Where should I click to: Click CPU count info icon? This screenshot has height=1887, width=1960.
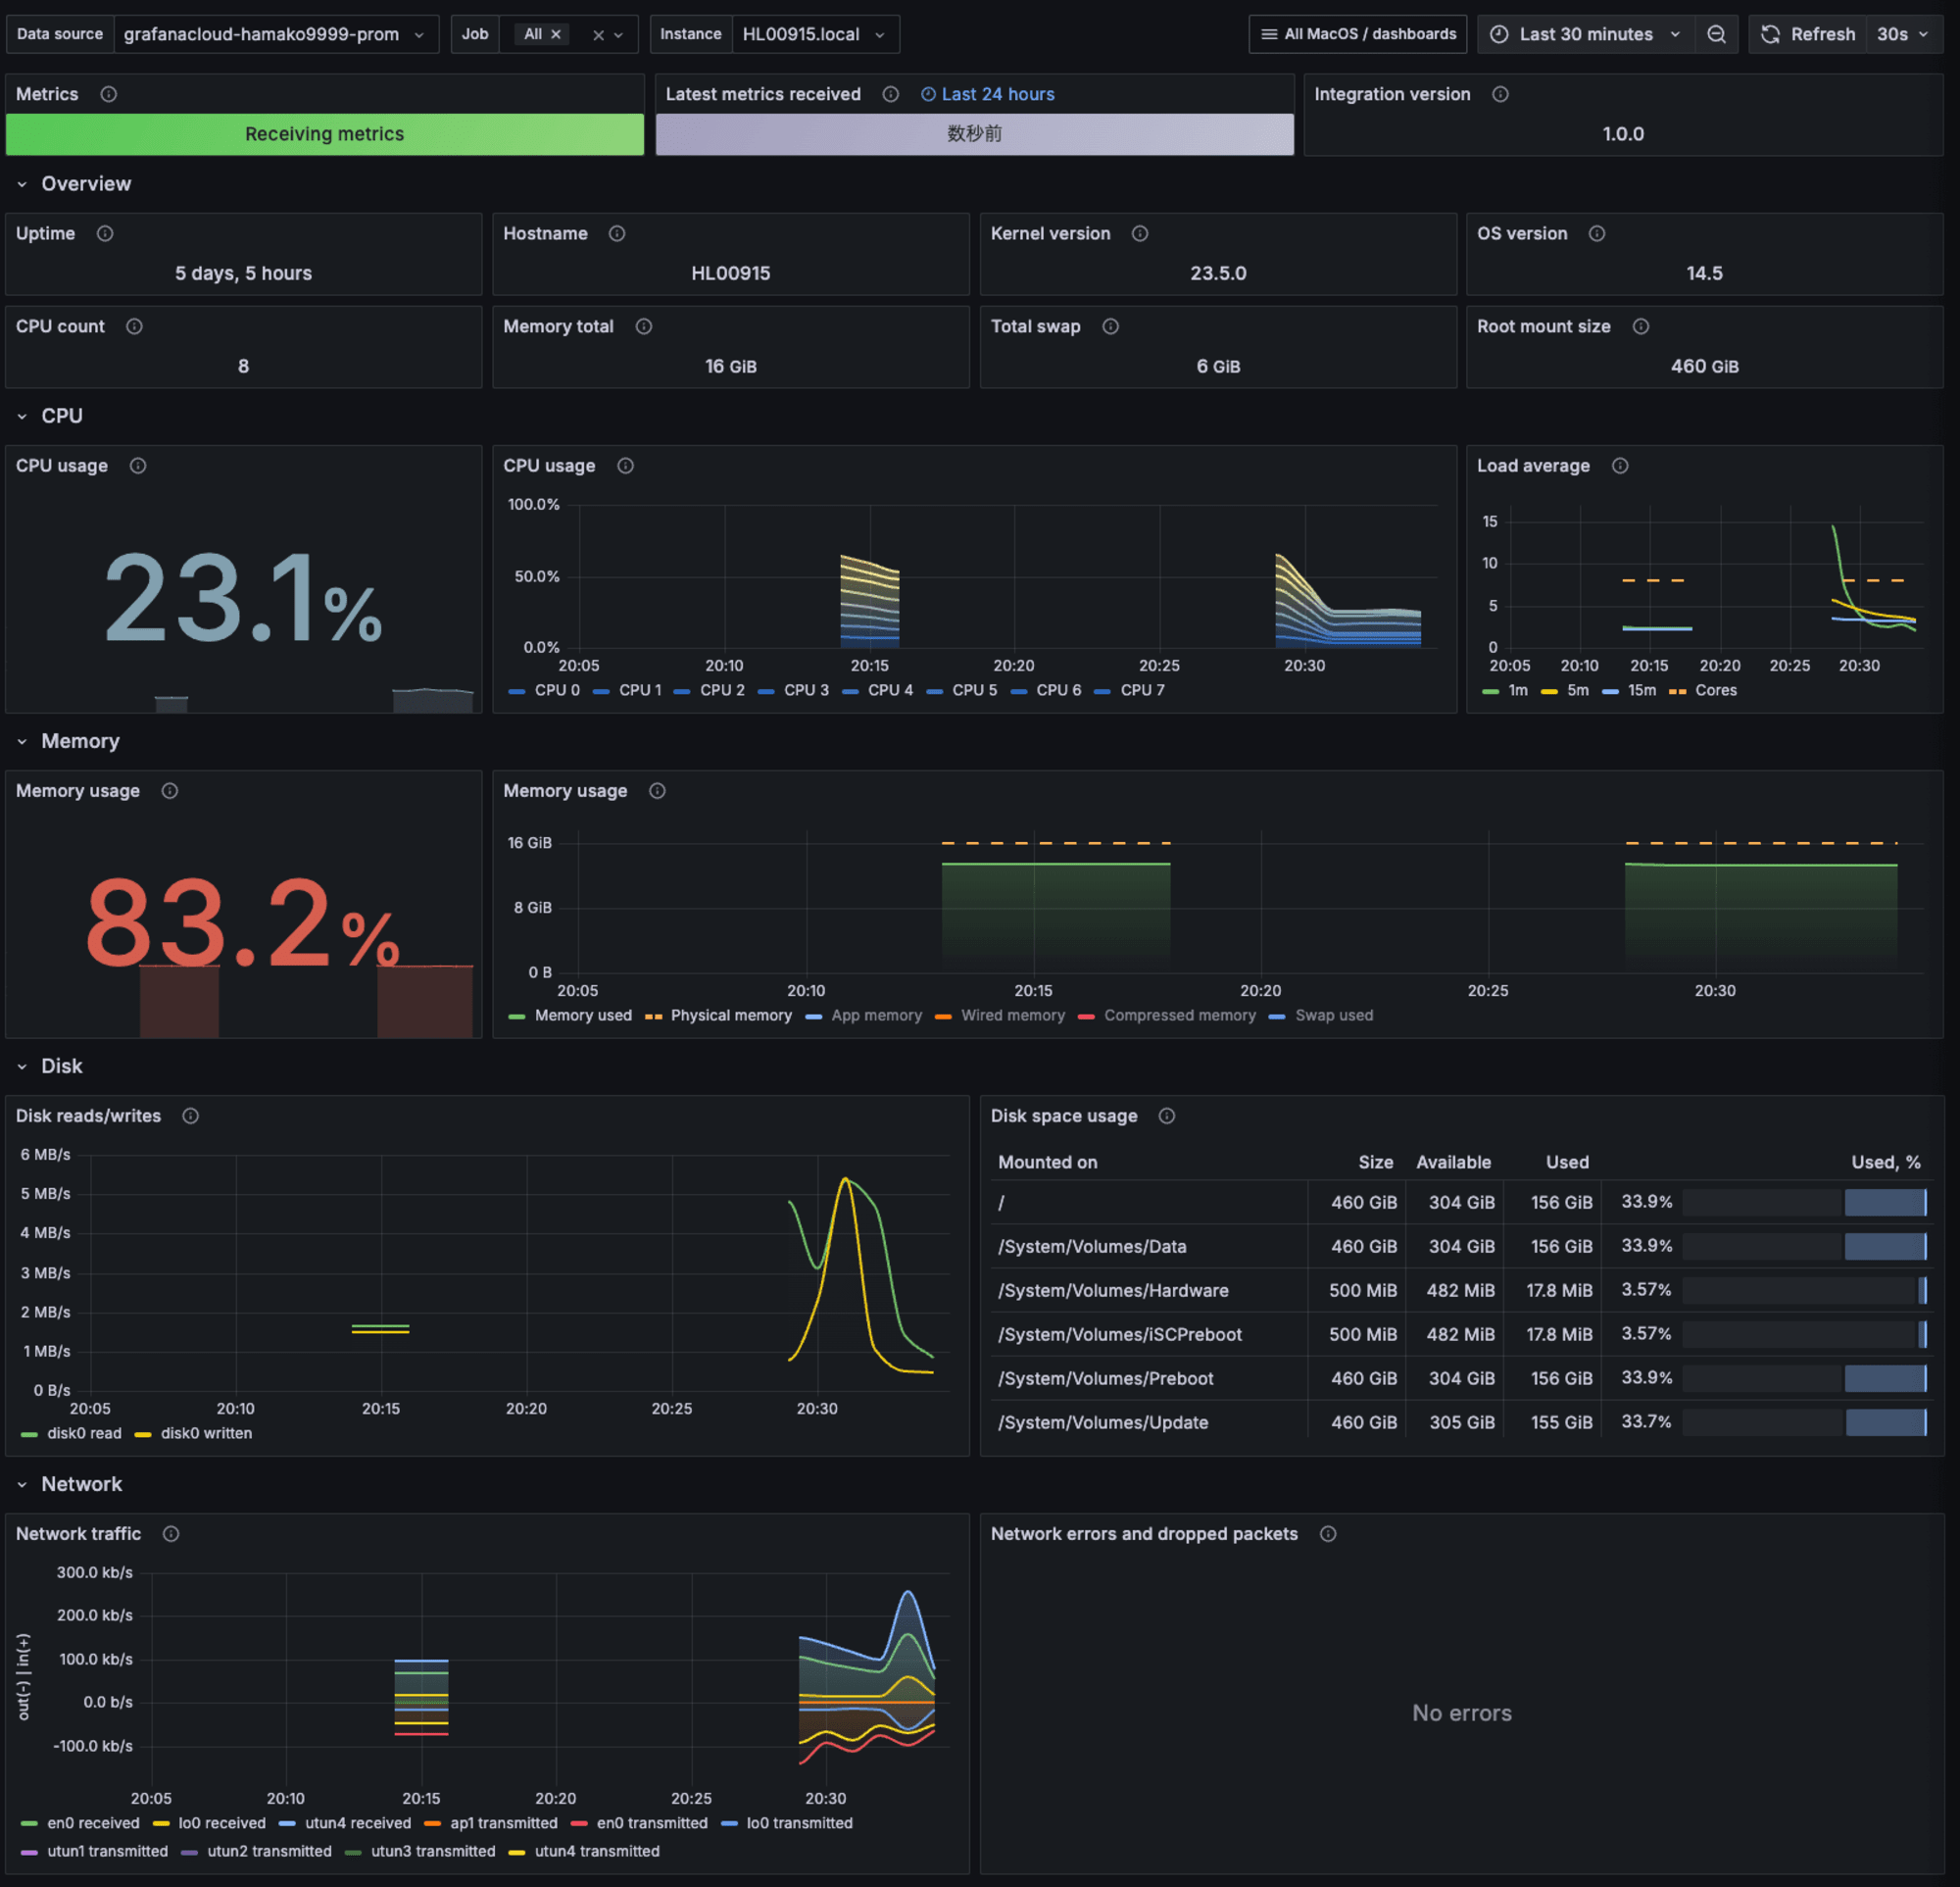(134, 326)
